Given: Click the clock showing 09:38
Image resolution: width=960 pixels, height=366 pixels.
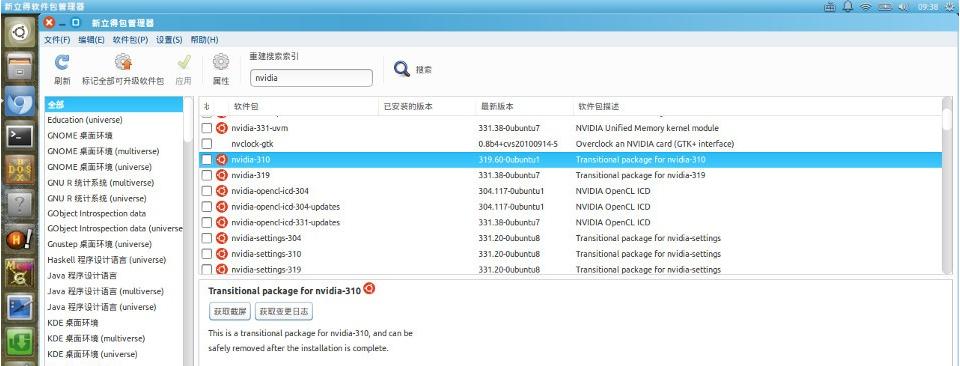Looking at the screenshot, I should tap(928, 7).
